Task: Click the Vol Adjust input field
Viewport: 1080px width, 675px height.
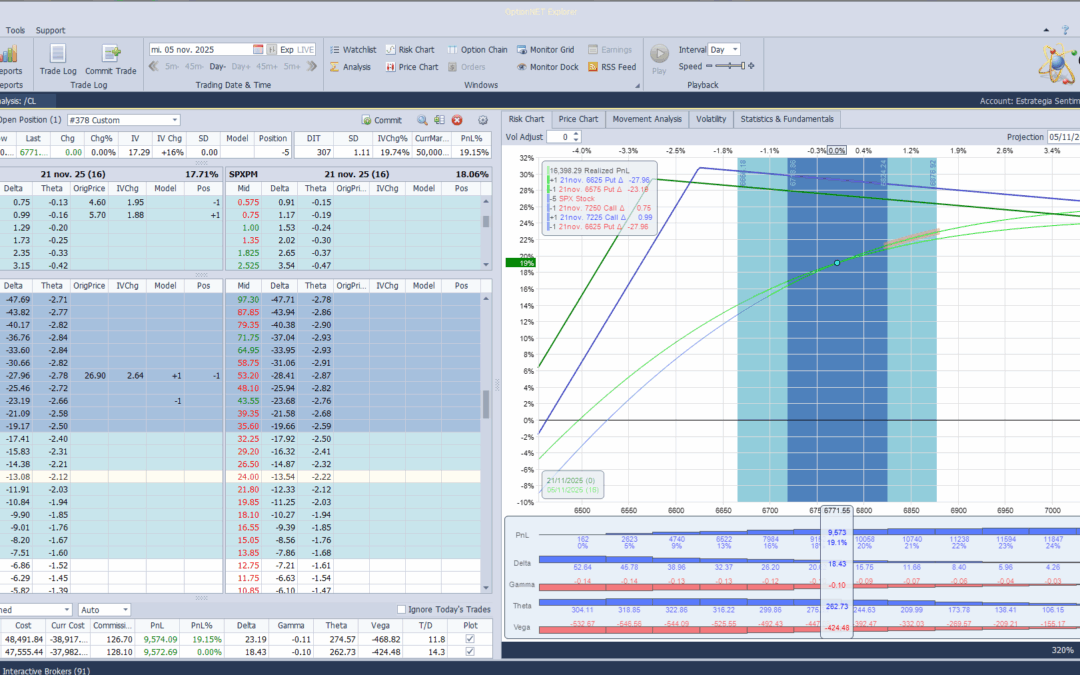Action: [559, 137]
